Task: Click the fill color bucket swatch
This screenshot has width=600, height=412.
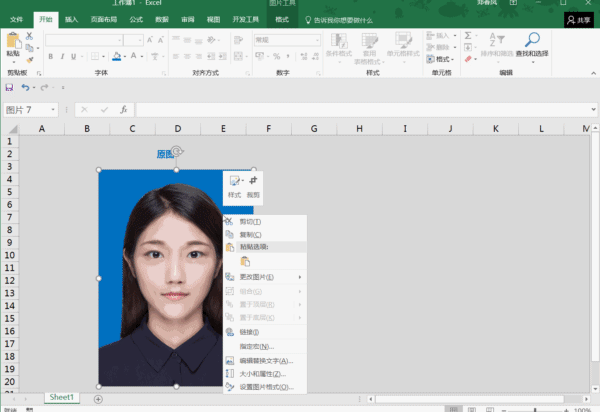Action: click(x=117, y=57)
